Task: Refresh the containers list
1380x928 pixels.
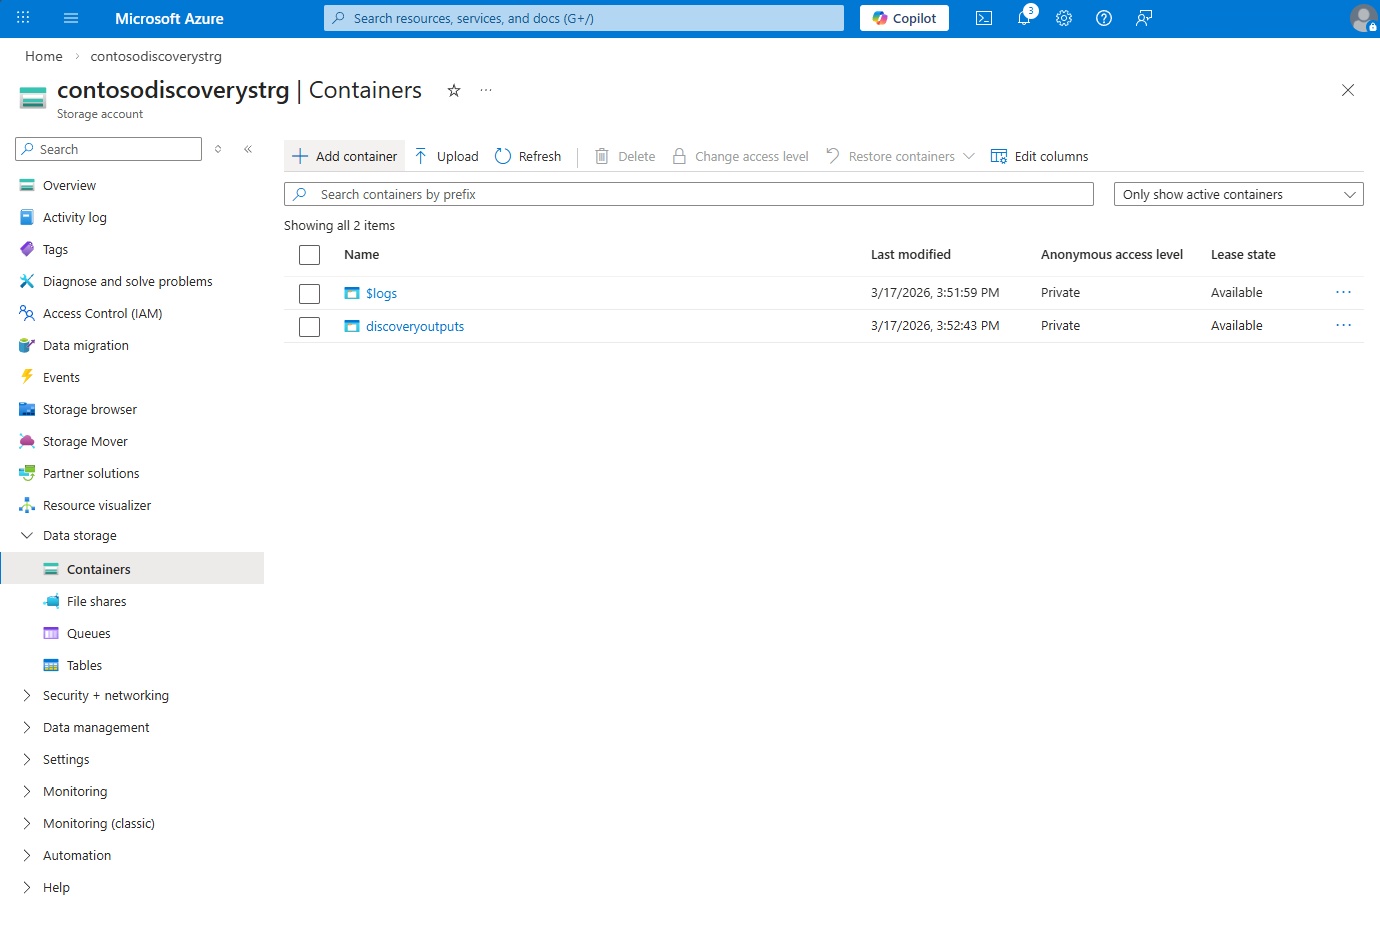Action: (x=528, y=156)
